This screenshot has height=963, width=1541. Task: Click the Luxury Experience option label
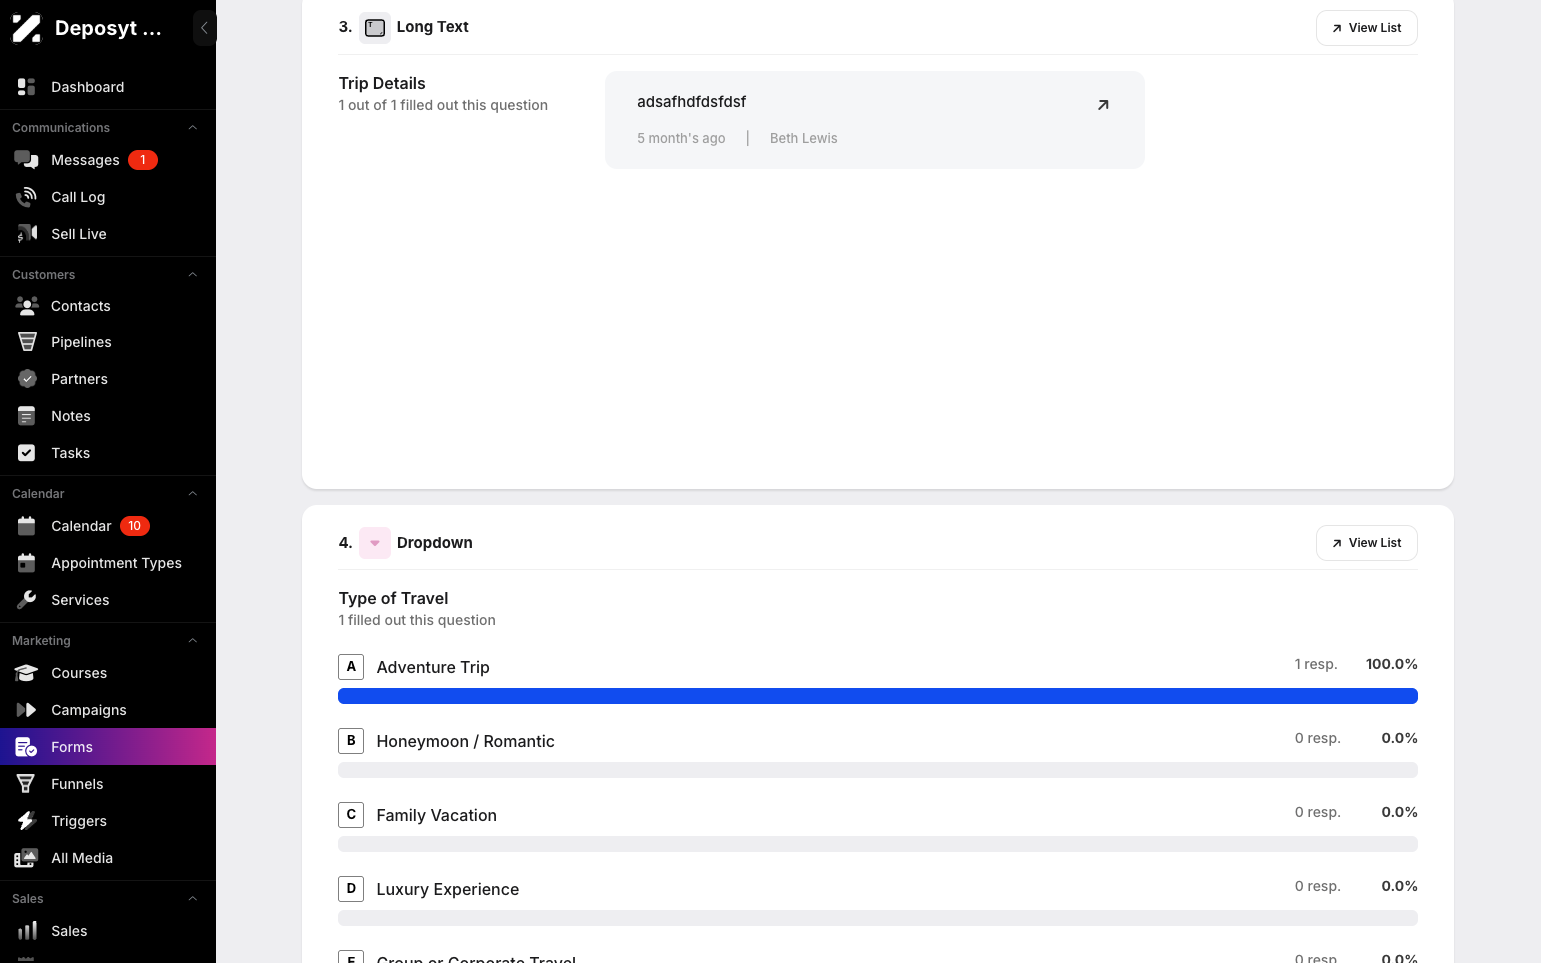(448, 889)
